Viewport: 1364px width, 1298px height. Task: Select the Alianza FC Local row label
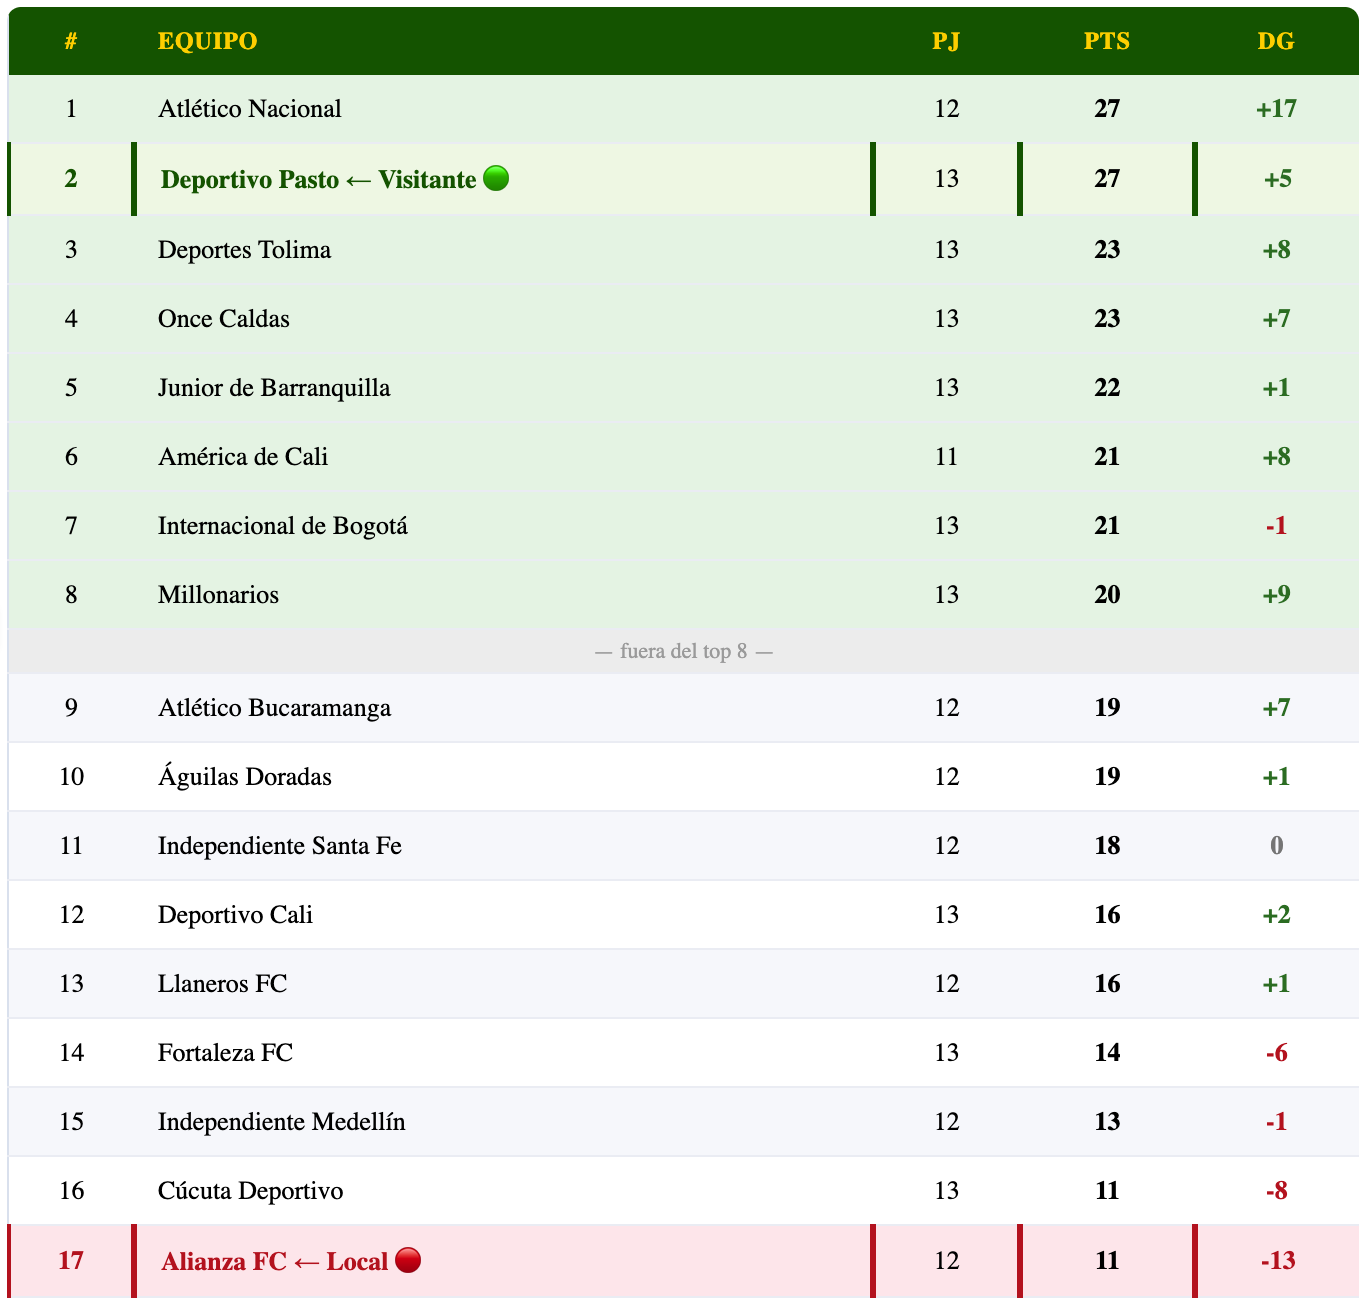click(x=274, y=1261)
